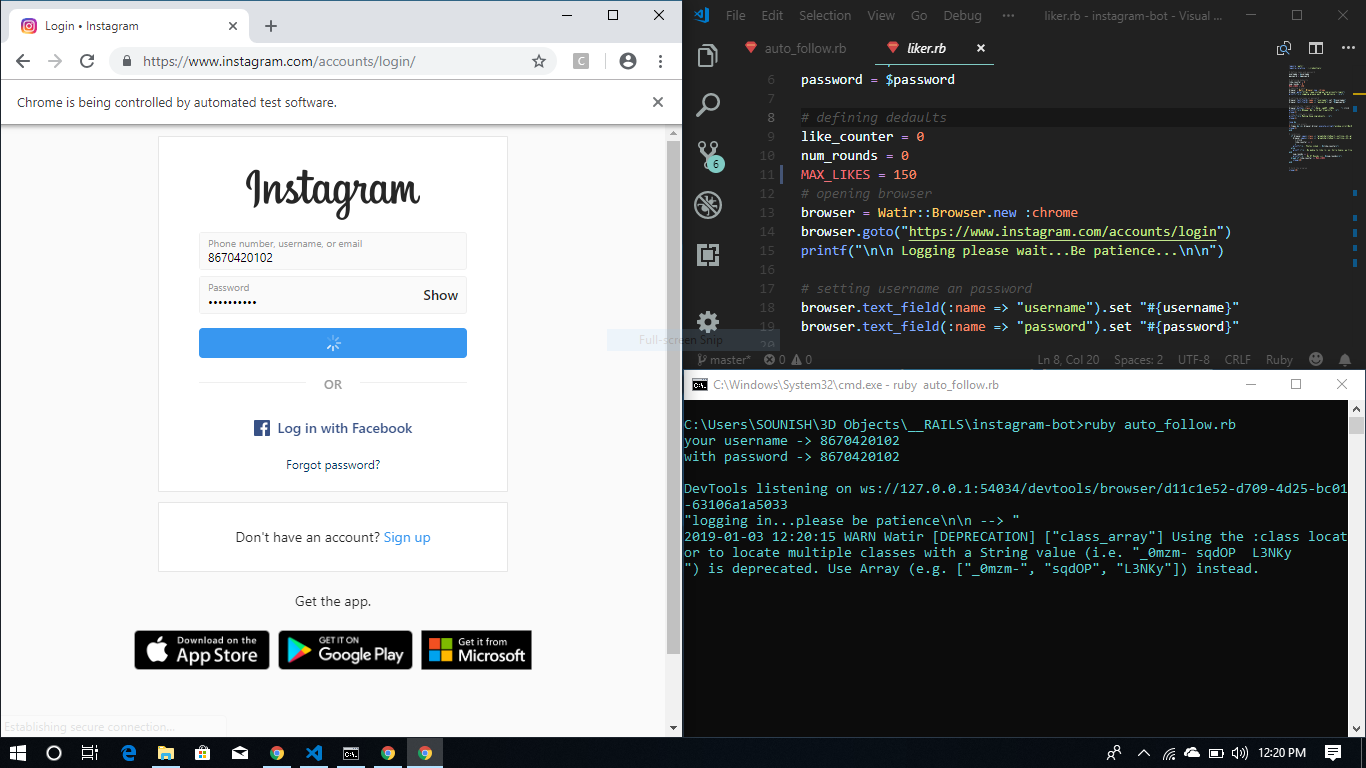The image size is (1366, 768).
Task: View site info via padlock icon
Action: 126,61
